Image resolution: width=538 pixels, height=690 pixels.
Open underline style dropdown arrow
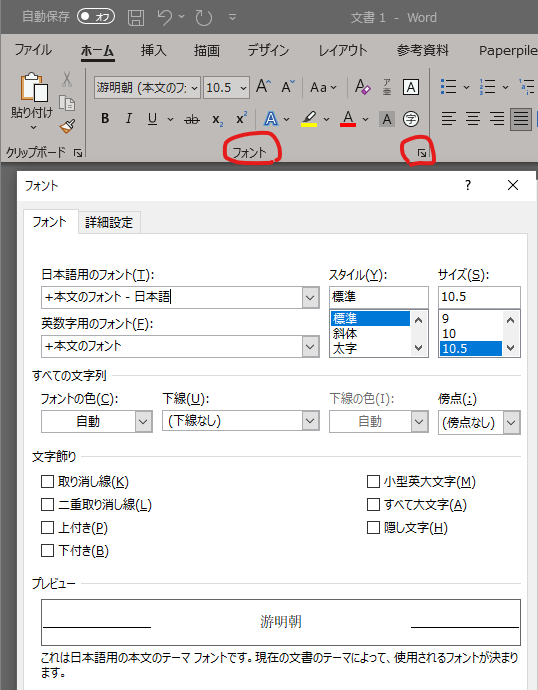tap(170, 119)
